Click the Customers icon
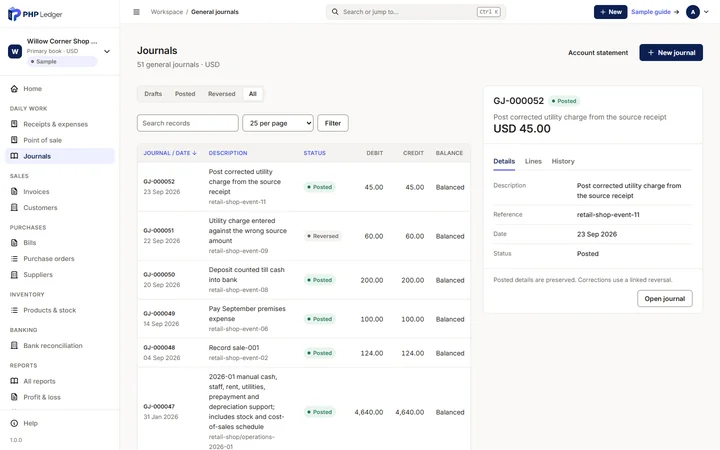The image size is (720, 450). click(14, 208)
